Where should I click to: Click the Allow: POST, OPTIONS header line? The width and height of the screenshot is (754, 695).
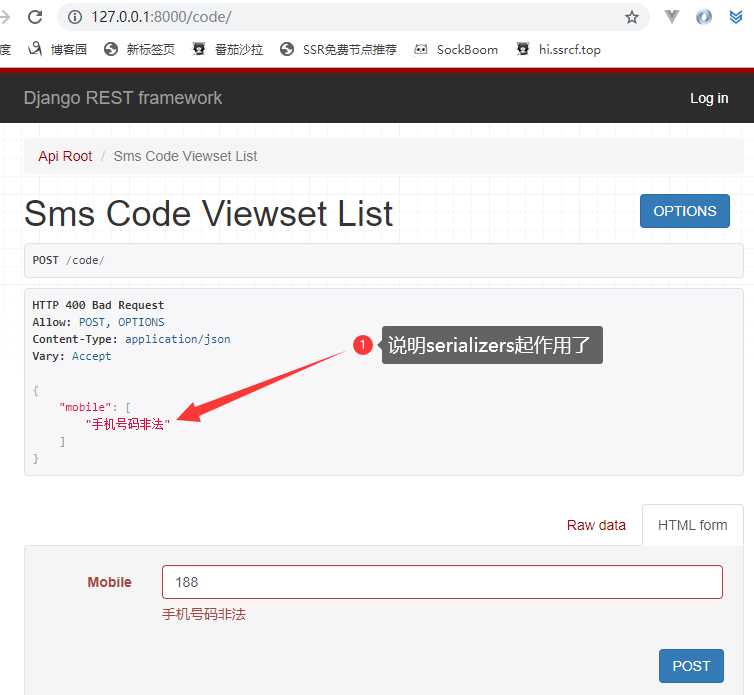tap(98, 322)
